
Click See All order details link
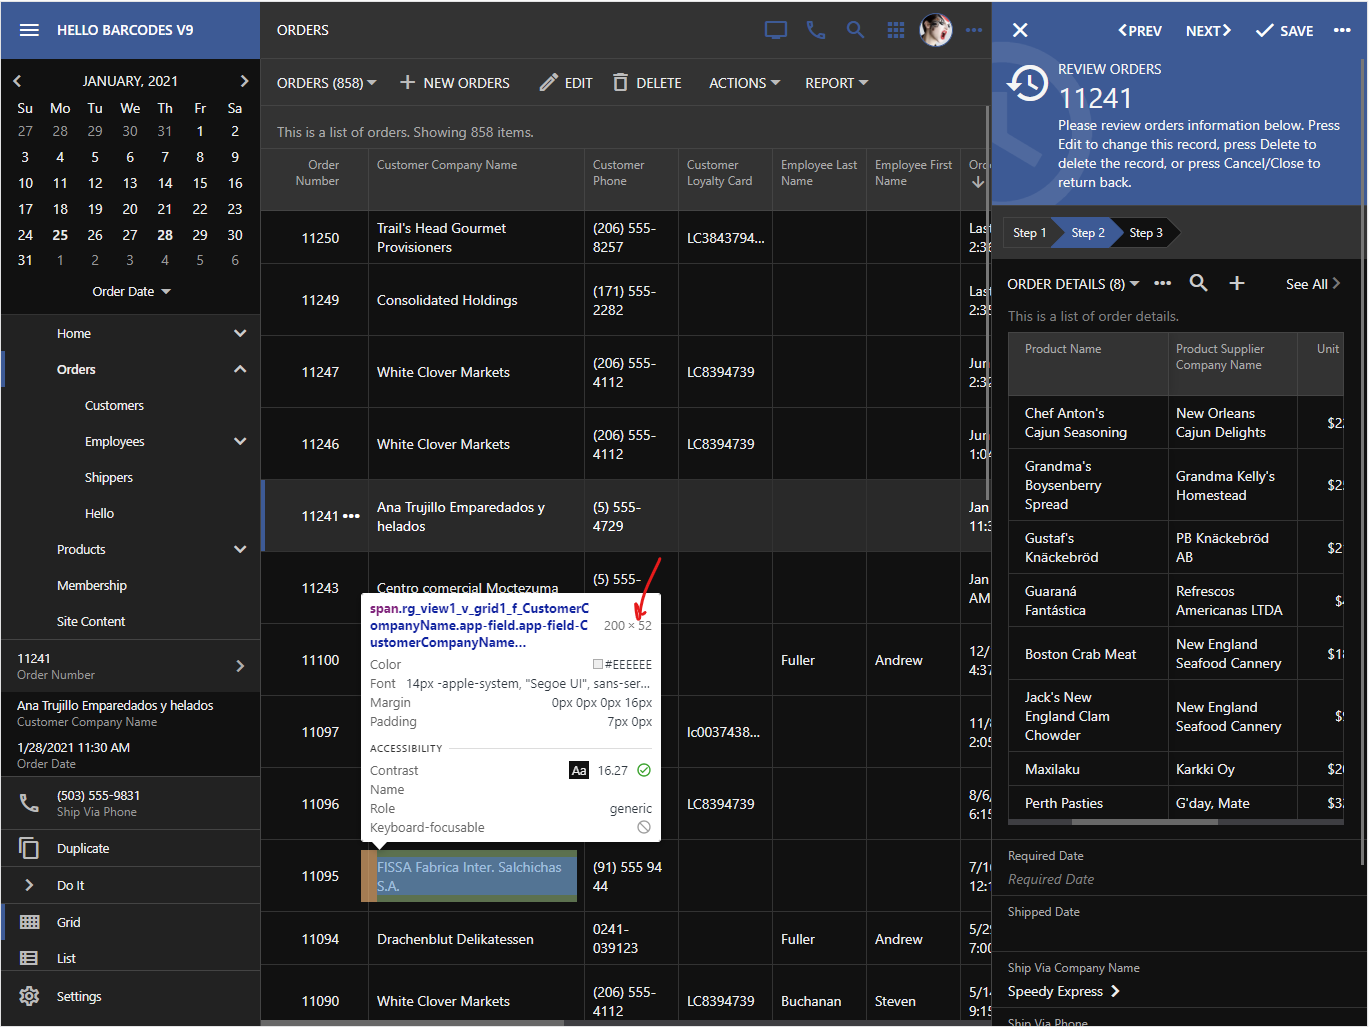tap(1312, 284)
